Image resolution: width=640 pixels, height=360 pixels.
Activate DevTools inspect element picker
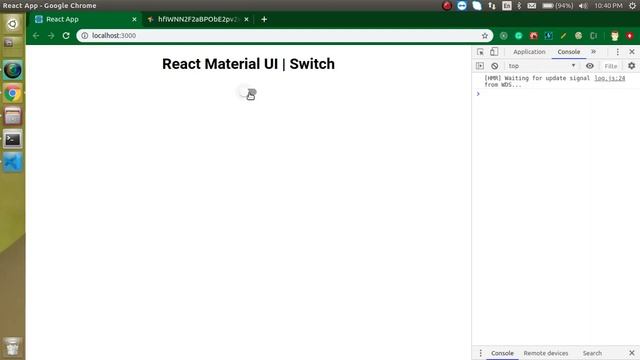[480, 52]
